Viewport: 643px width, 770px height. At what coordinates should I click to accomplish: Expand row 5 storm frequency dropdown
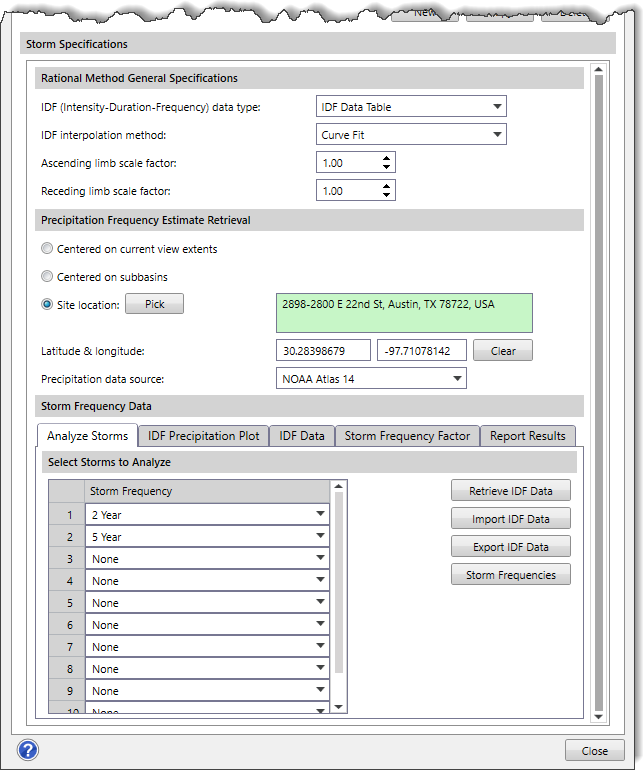pyautogui.click(x=320, y=603)
